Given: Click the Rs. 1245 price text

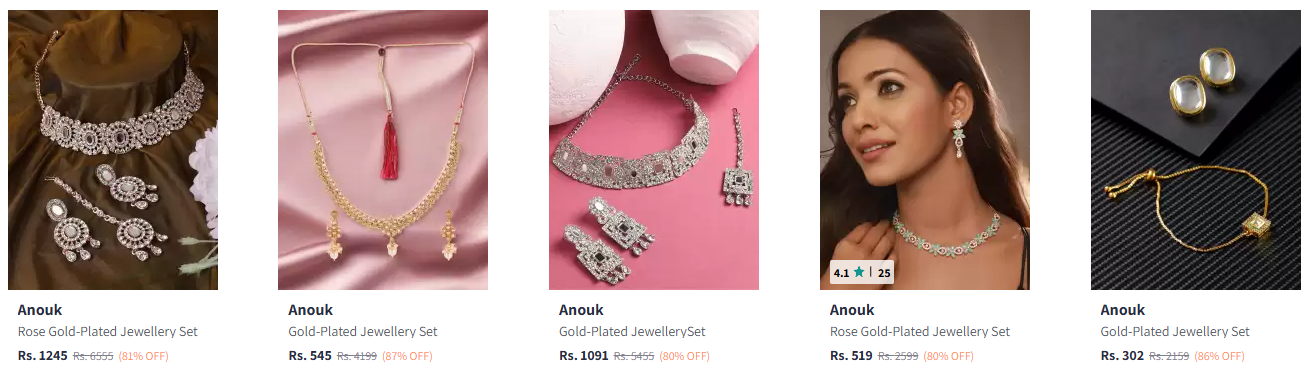Looking at the screenshot, I should pos(43,355).
